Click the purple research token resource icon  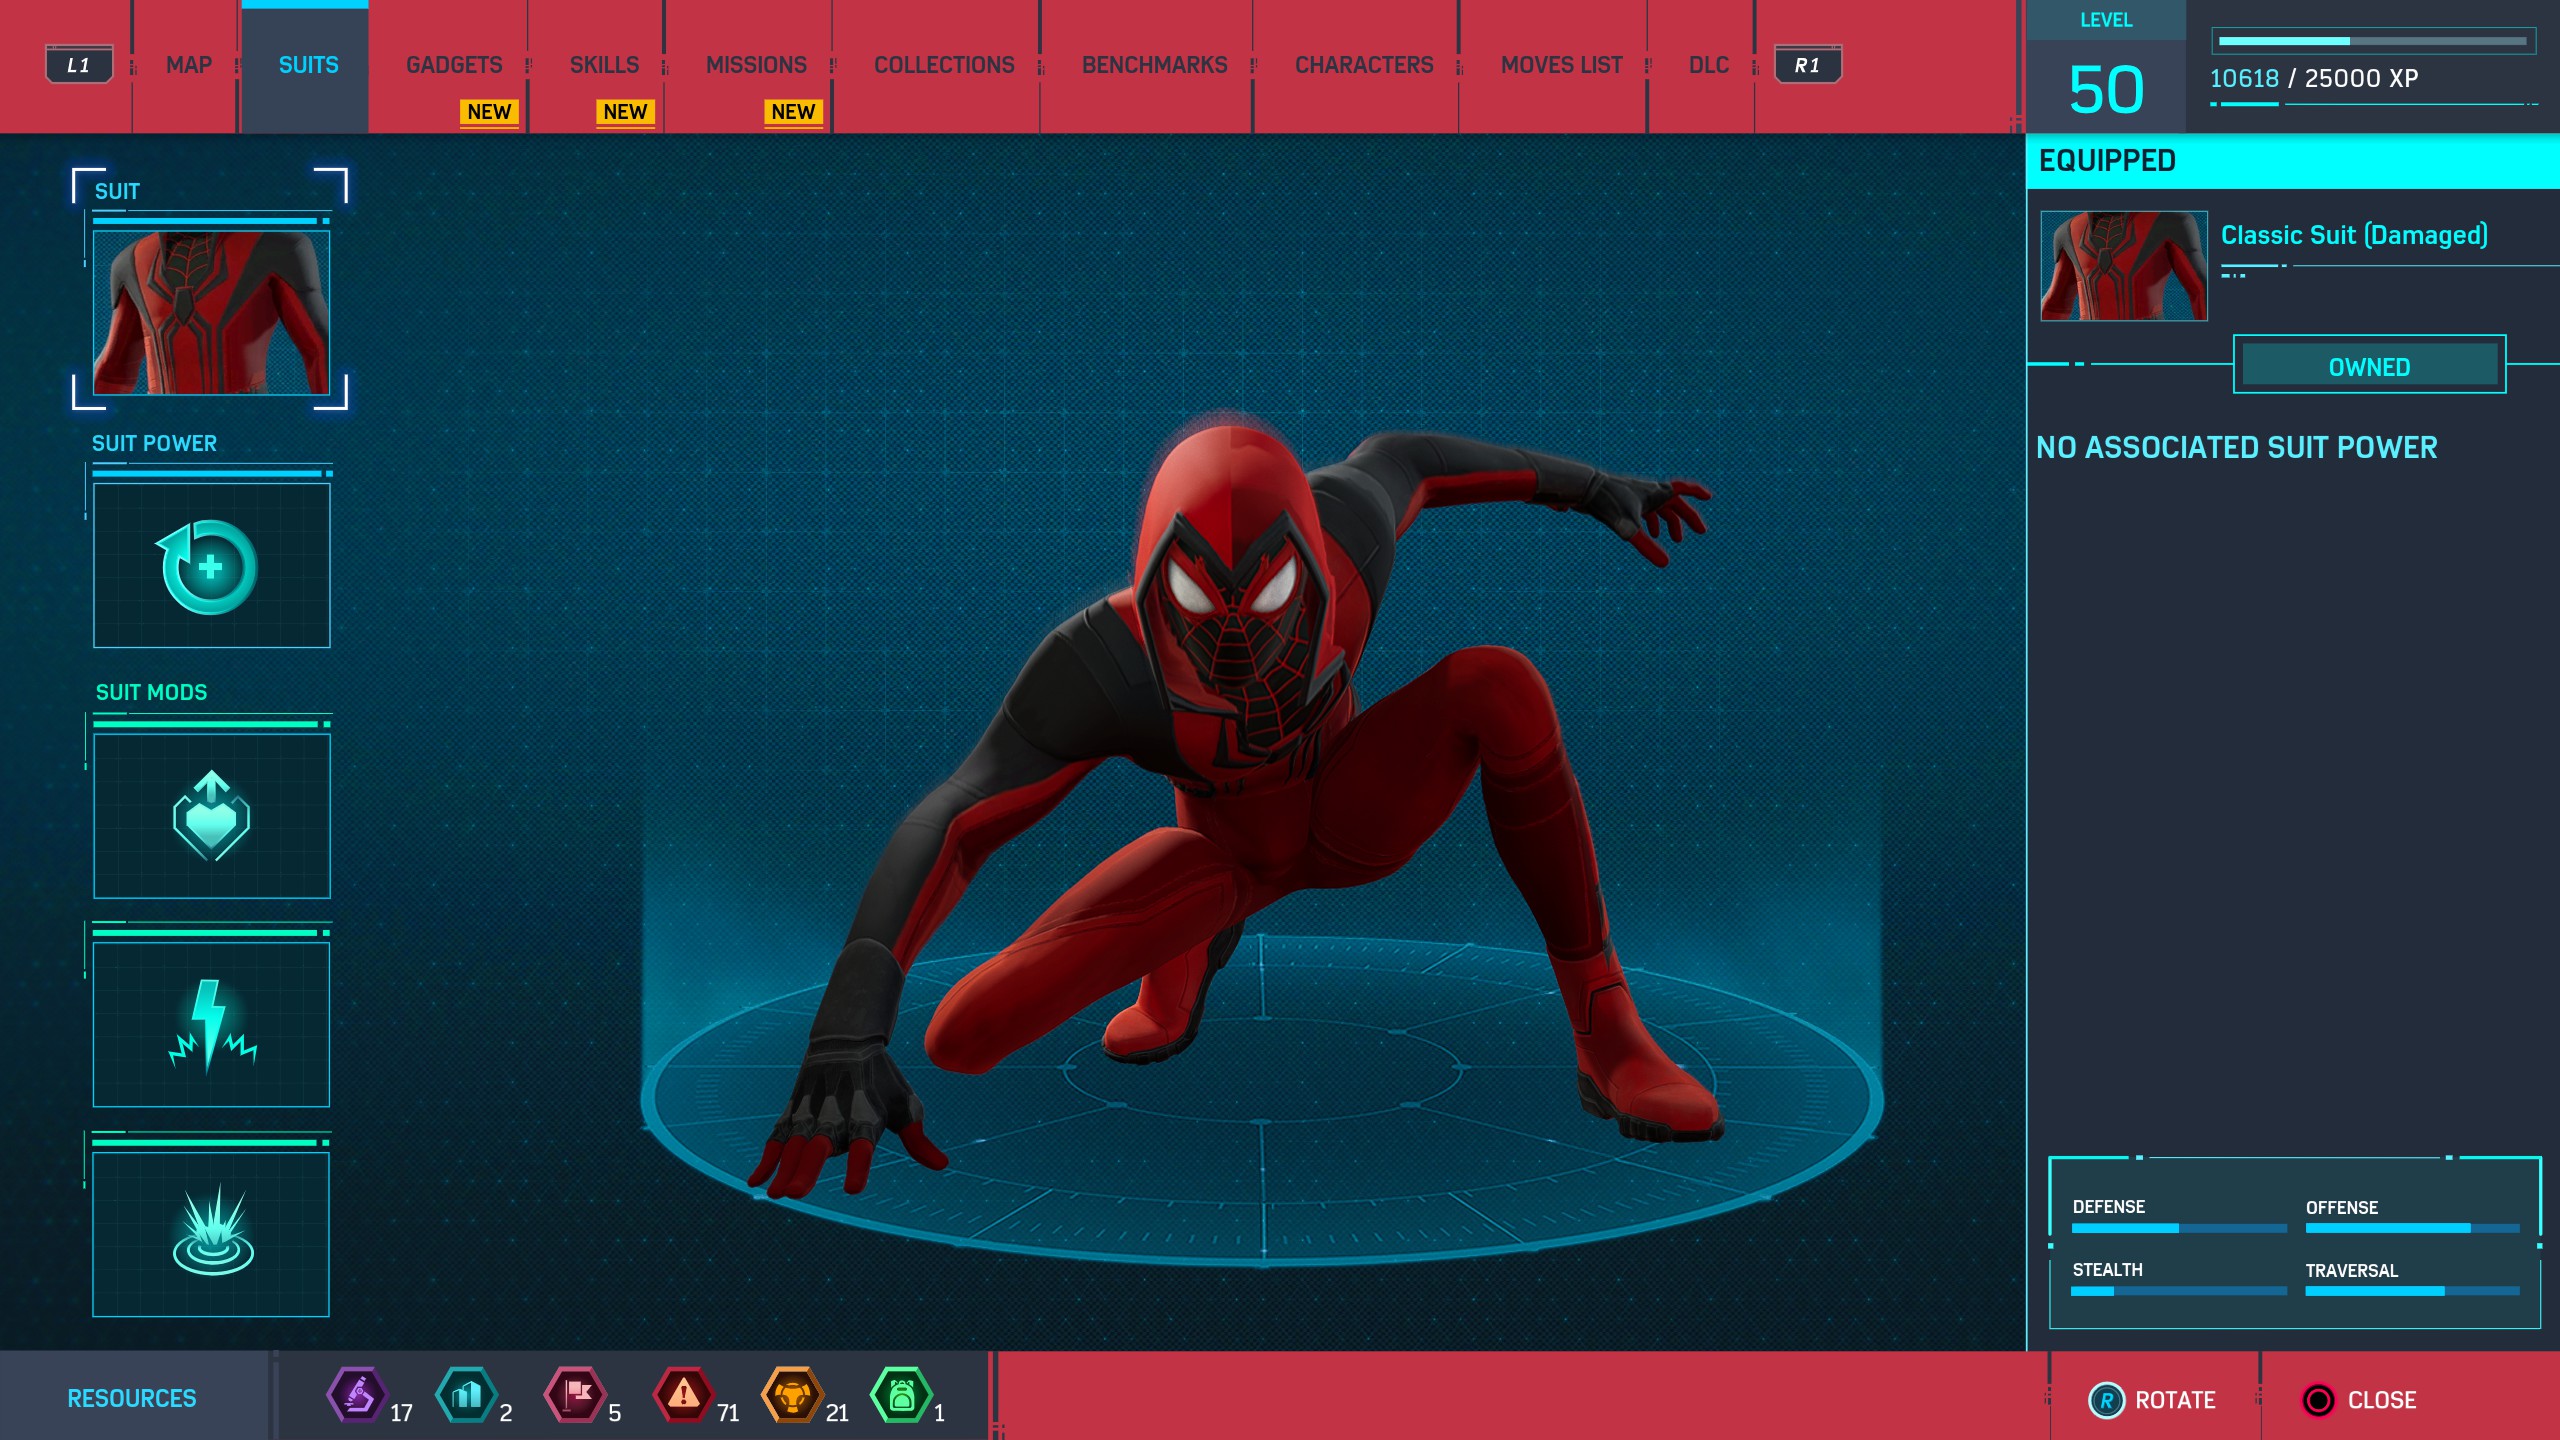(357, 1394)
